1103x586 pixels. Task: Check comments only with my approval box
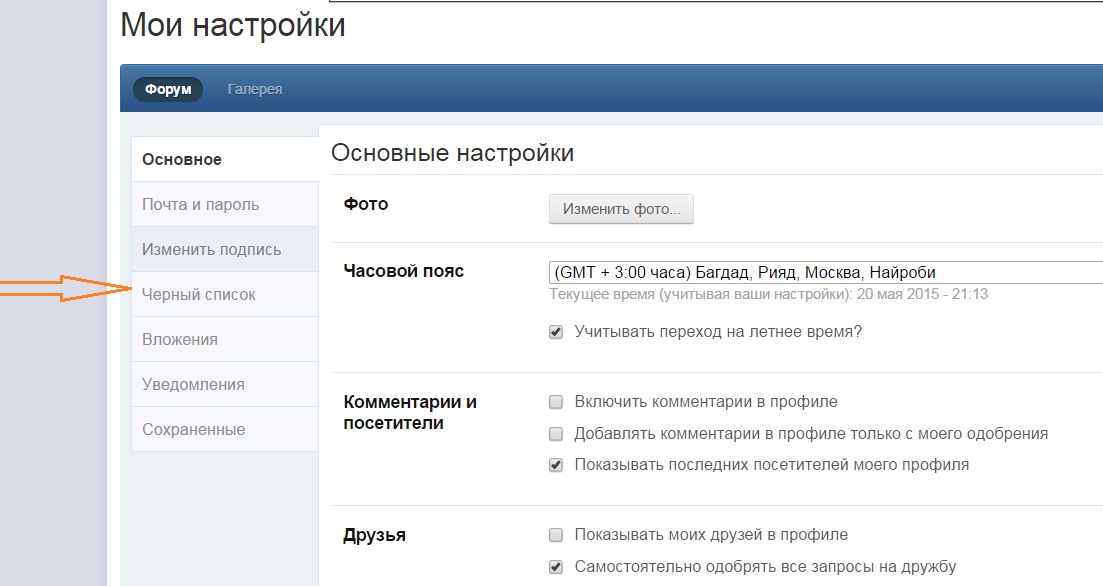tap(556, 433)
